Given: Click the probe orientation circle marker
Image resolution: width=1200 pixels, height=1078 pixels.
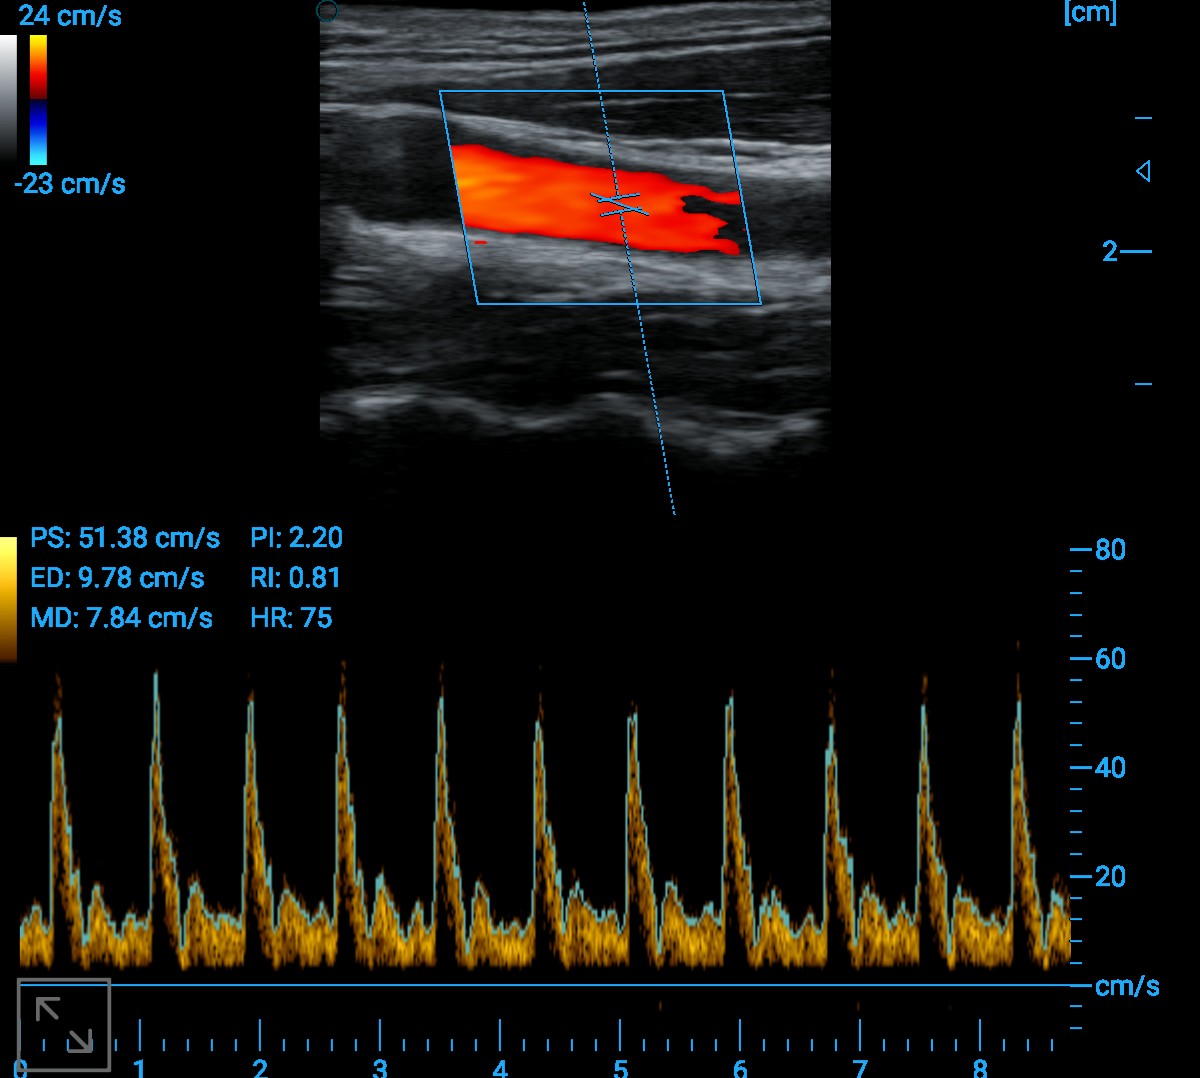Looking at the screenshot, I should click(x=327, y=11).
